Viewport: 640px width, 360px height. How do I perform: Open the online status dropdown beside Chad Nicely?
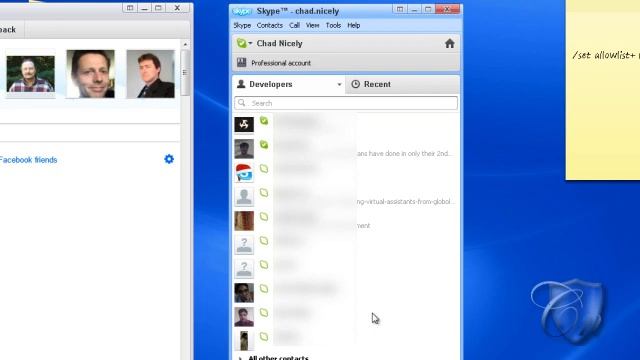pos(250,43)
